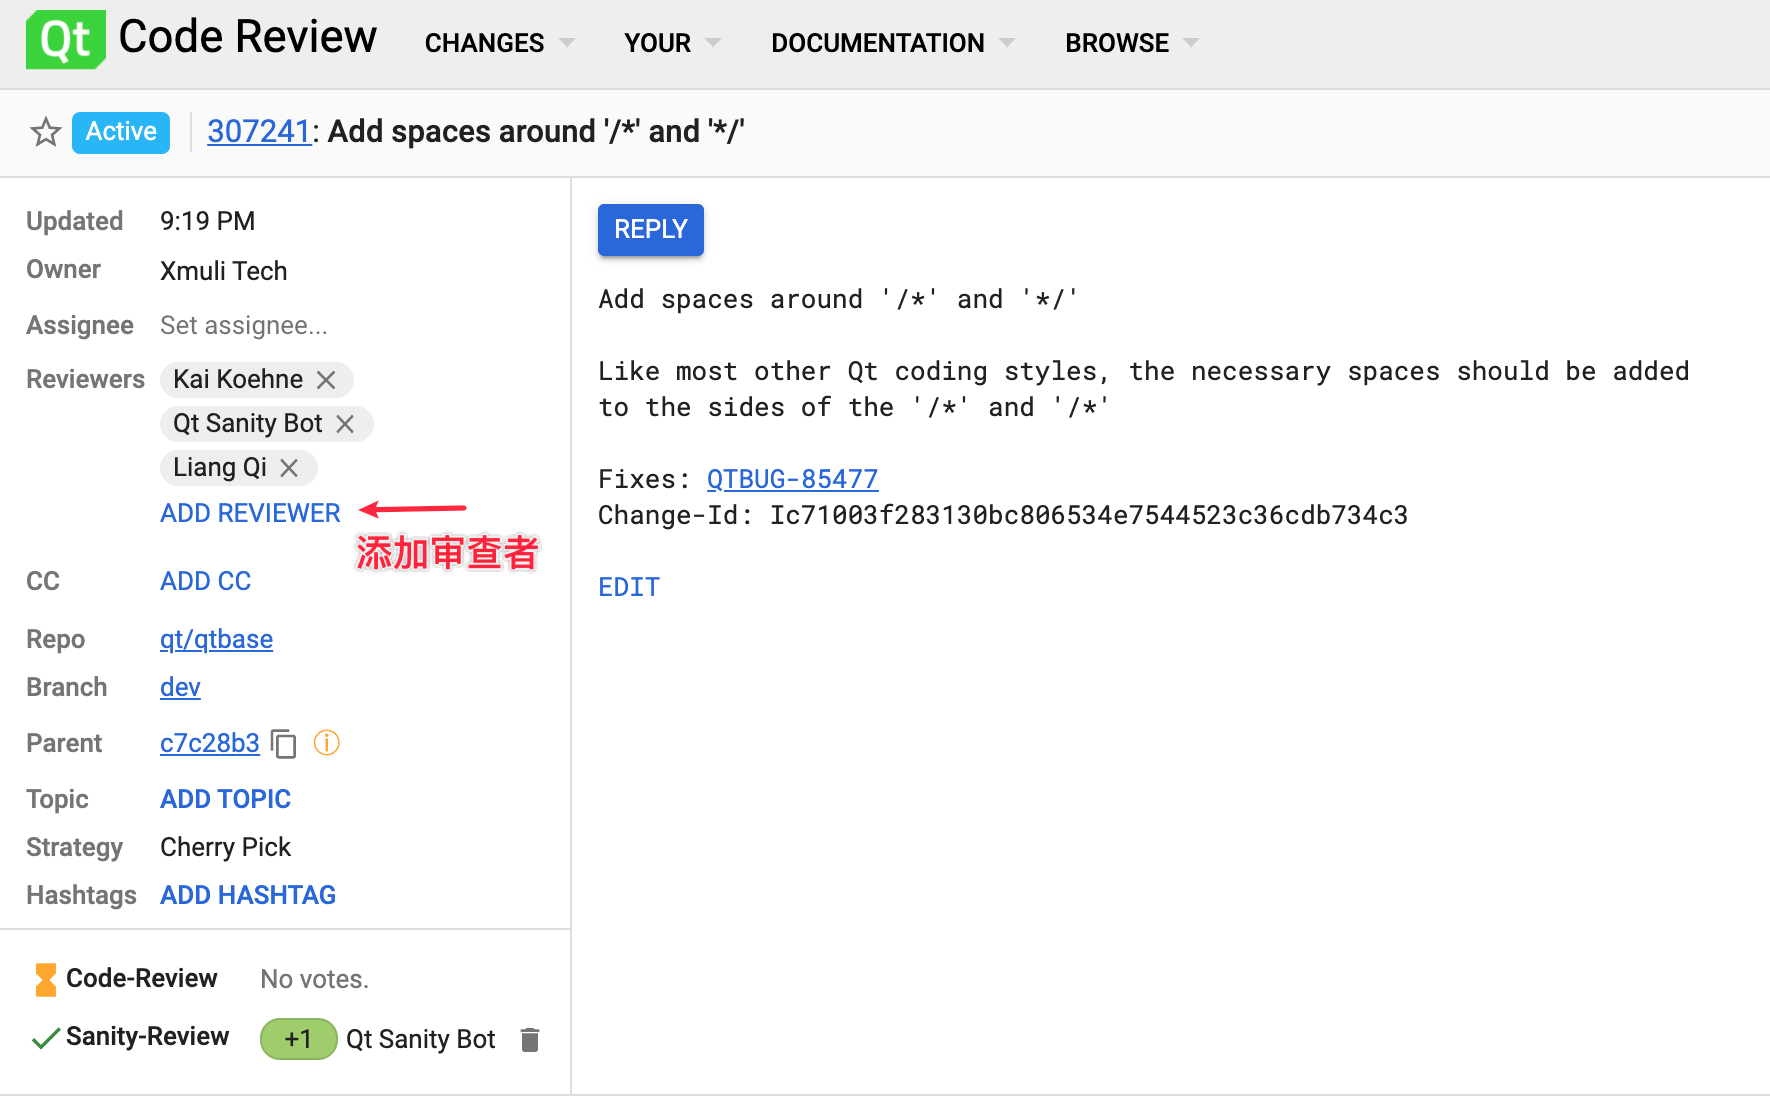1770x1096 pixels.
Task: Click the Set assignee field
Action: tap(243, 325)
